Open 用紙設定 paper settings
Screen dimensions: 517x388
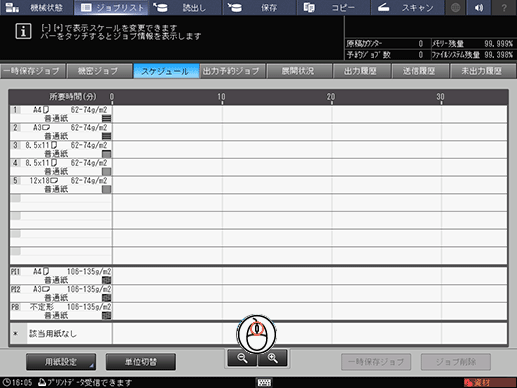61,362
